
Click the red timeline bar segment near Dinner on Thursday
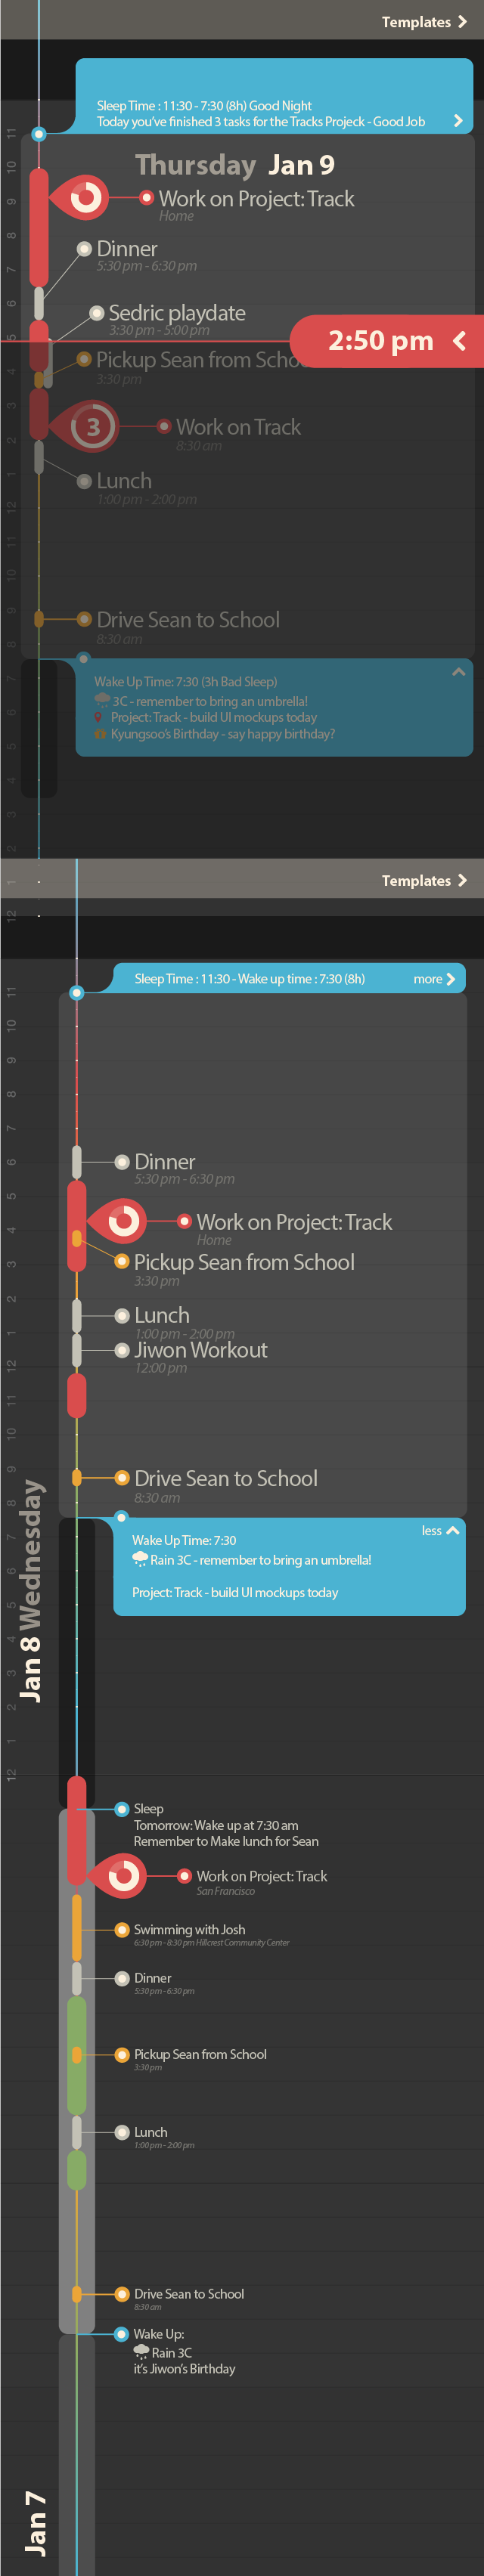(39, 228)
